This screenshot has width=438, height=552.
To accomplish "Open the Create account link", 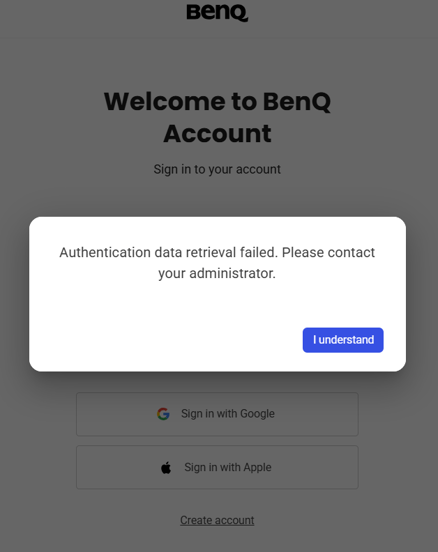I will tap(217, 520).
